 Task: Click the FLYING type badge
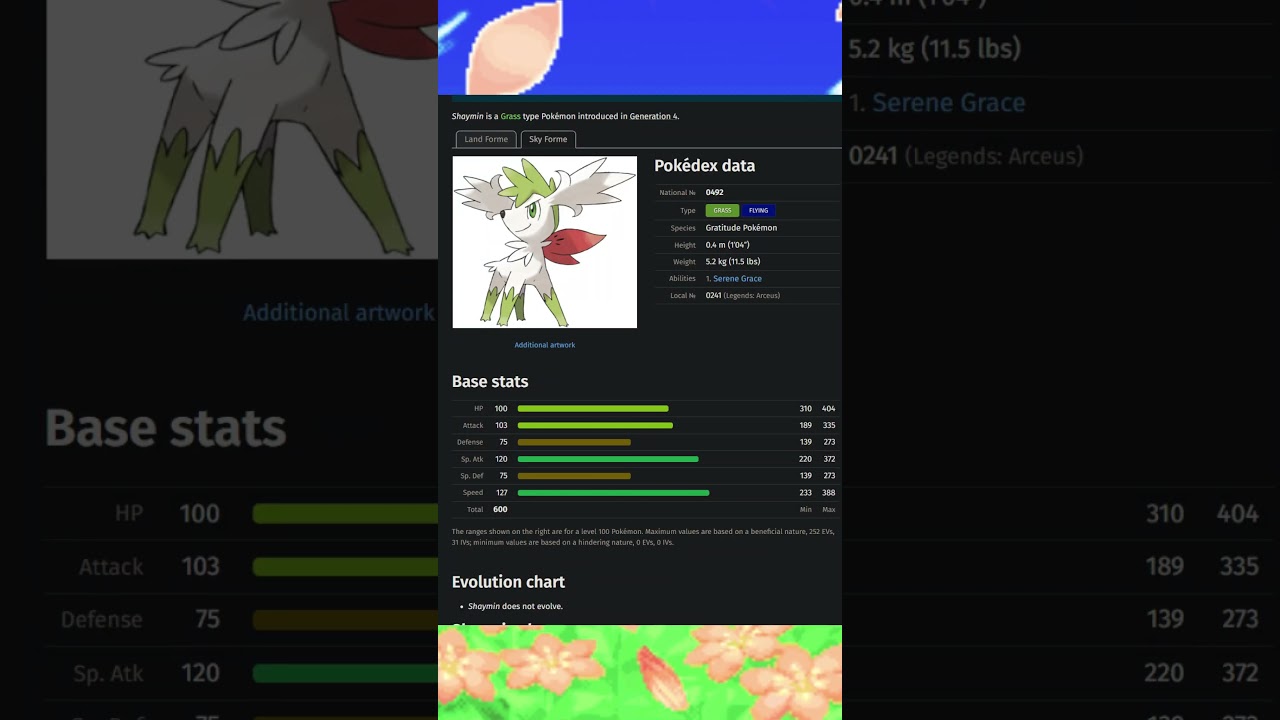pos(759,211)
